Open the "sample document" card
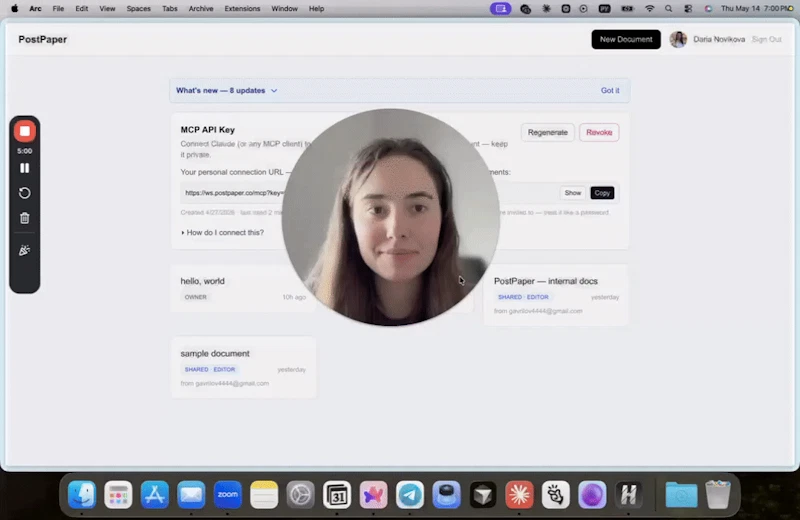This screenshot has width=800, height=520. 243,367
